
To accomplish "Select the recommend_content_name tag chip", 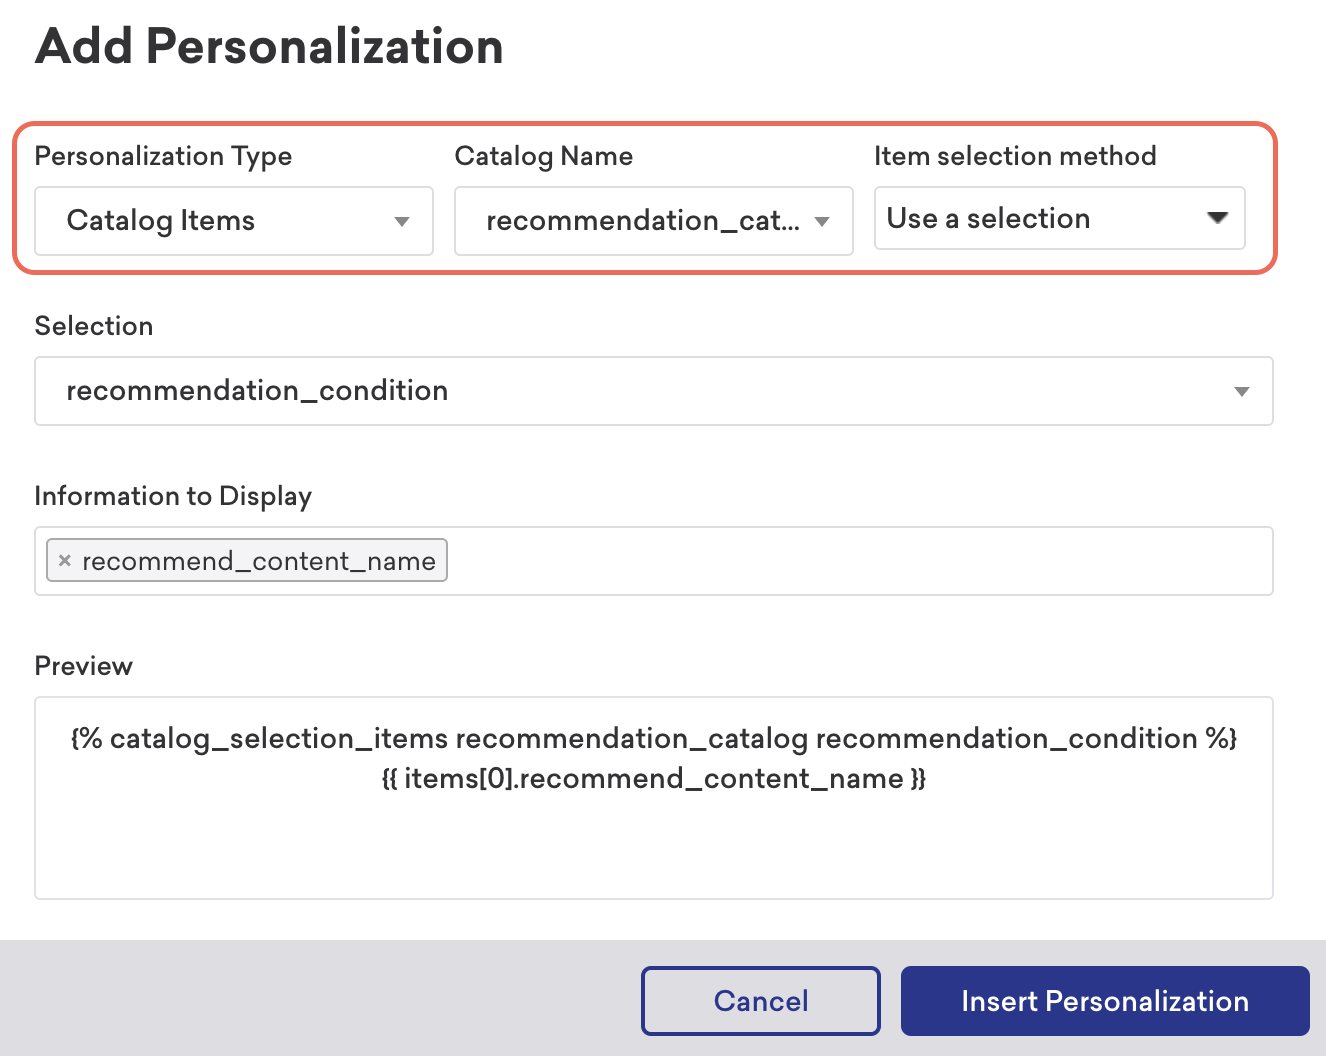I will [247, 561].
